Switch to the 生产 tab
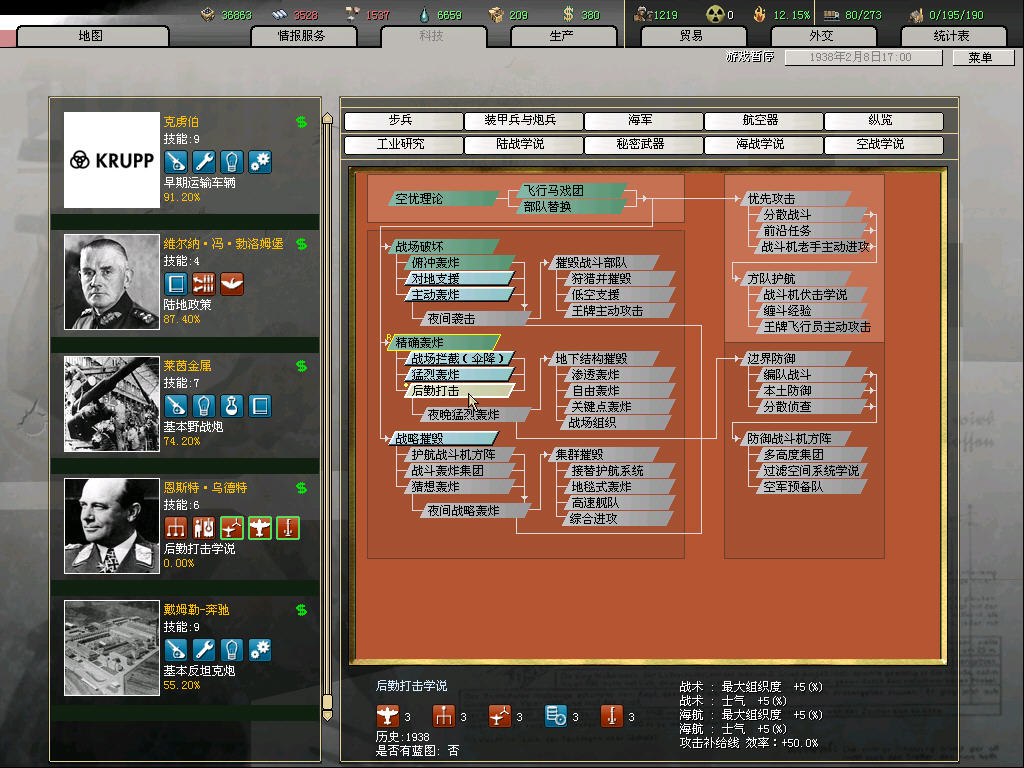The width and height of the screenshot is (1024, 768). coord(561,36)
